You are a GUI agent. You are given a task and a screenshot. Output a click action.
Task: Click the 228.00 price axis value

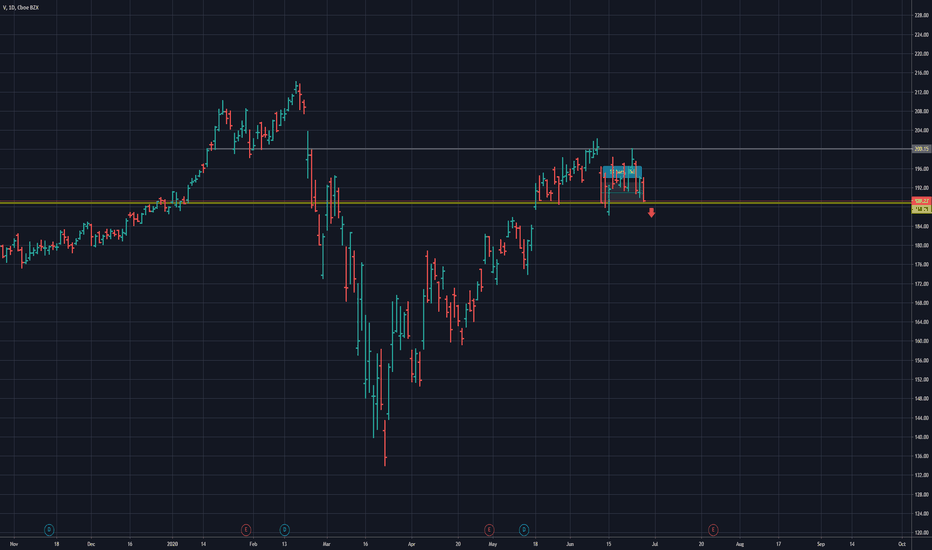pos(922,15)
